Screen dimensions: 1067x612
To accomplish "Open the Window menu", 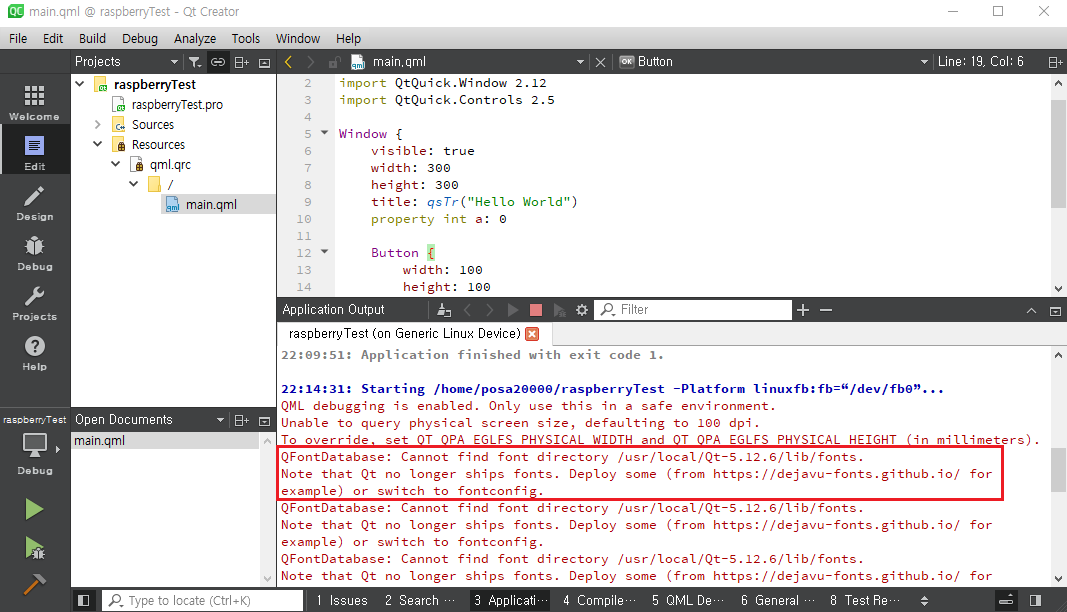I will pyautogui.click(x=297, y=39).
